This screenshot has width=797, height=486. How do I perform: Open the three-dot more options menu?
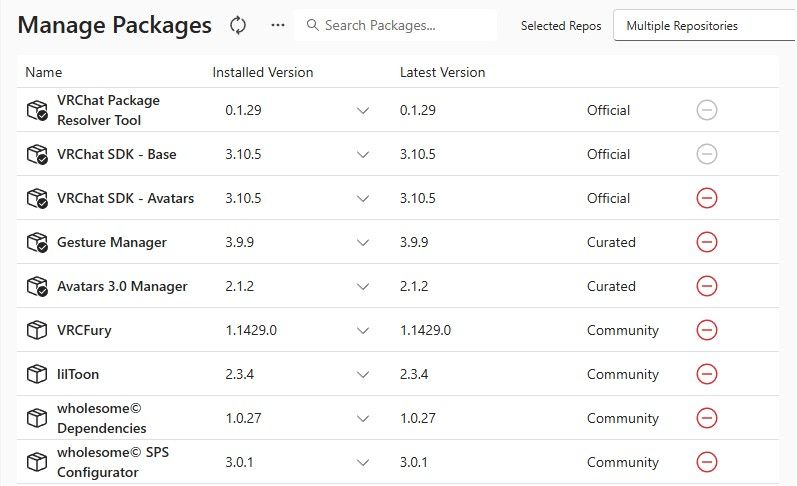click(x=278, y=25)
